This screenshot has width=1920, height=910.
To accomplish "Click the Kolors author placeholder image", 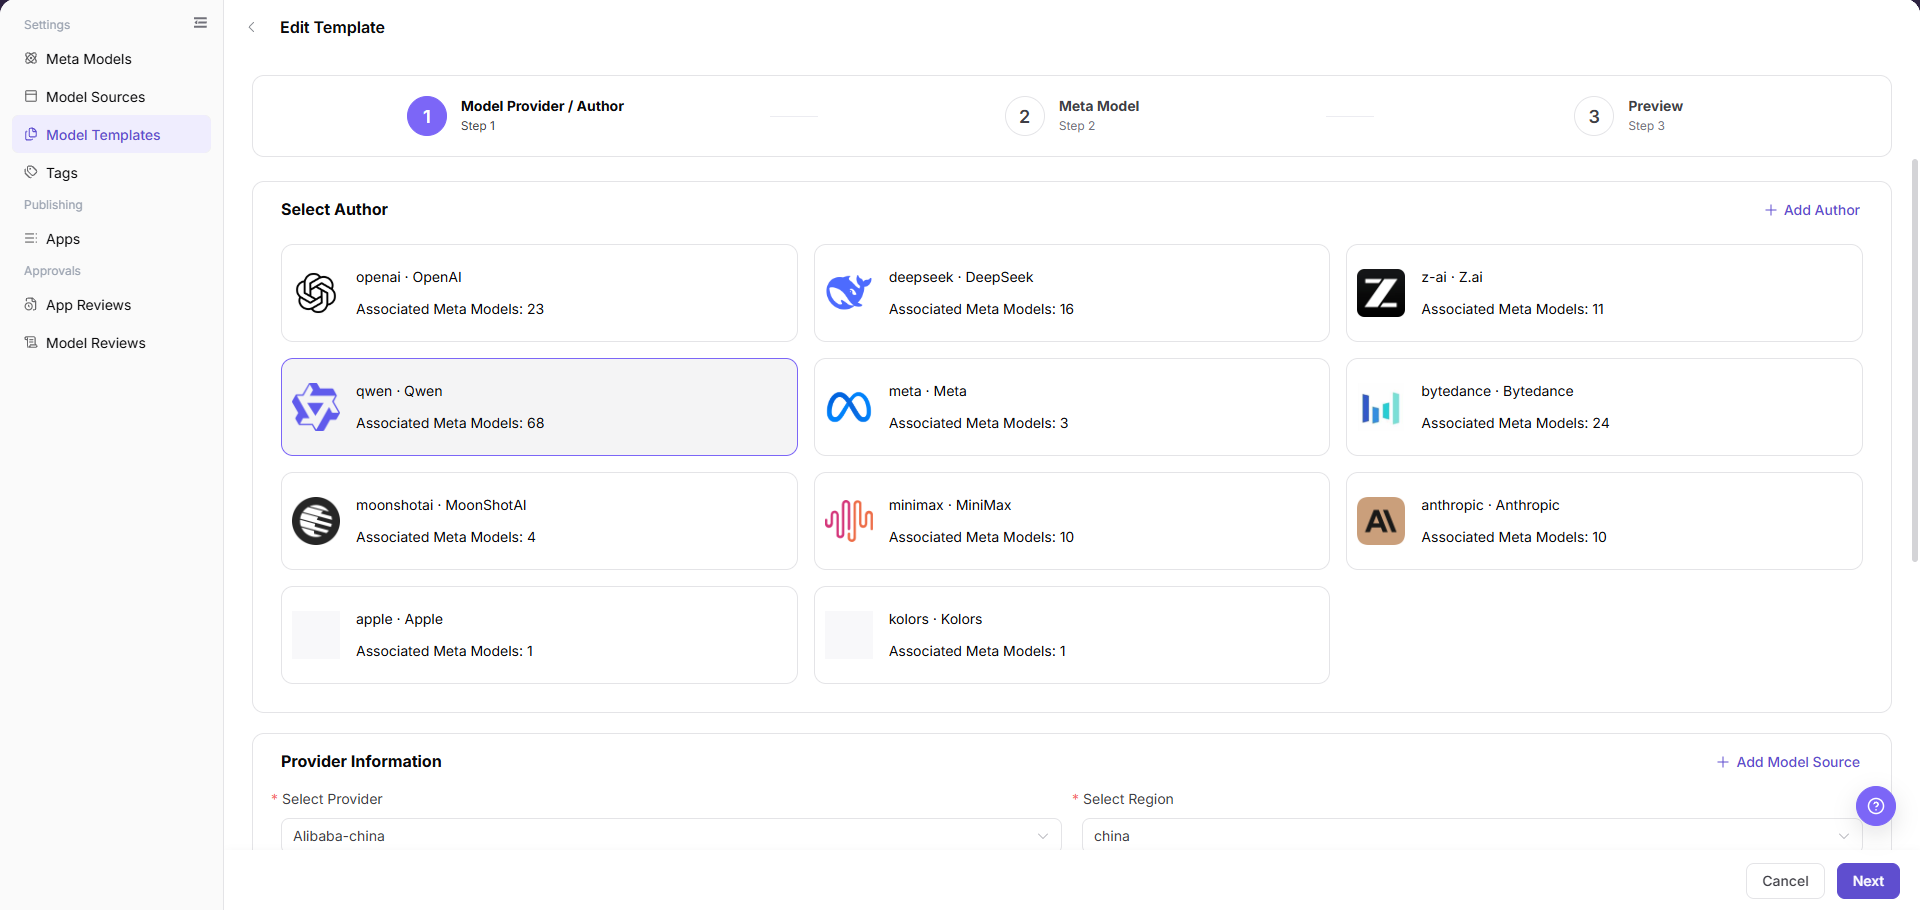I will 849,635.
